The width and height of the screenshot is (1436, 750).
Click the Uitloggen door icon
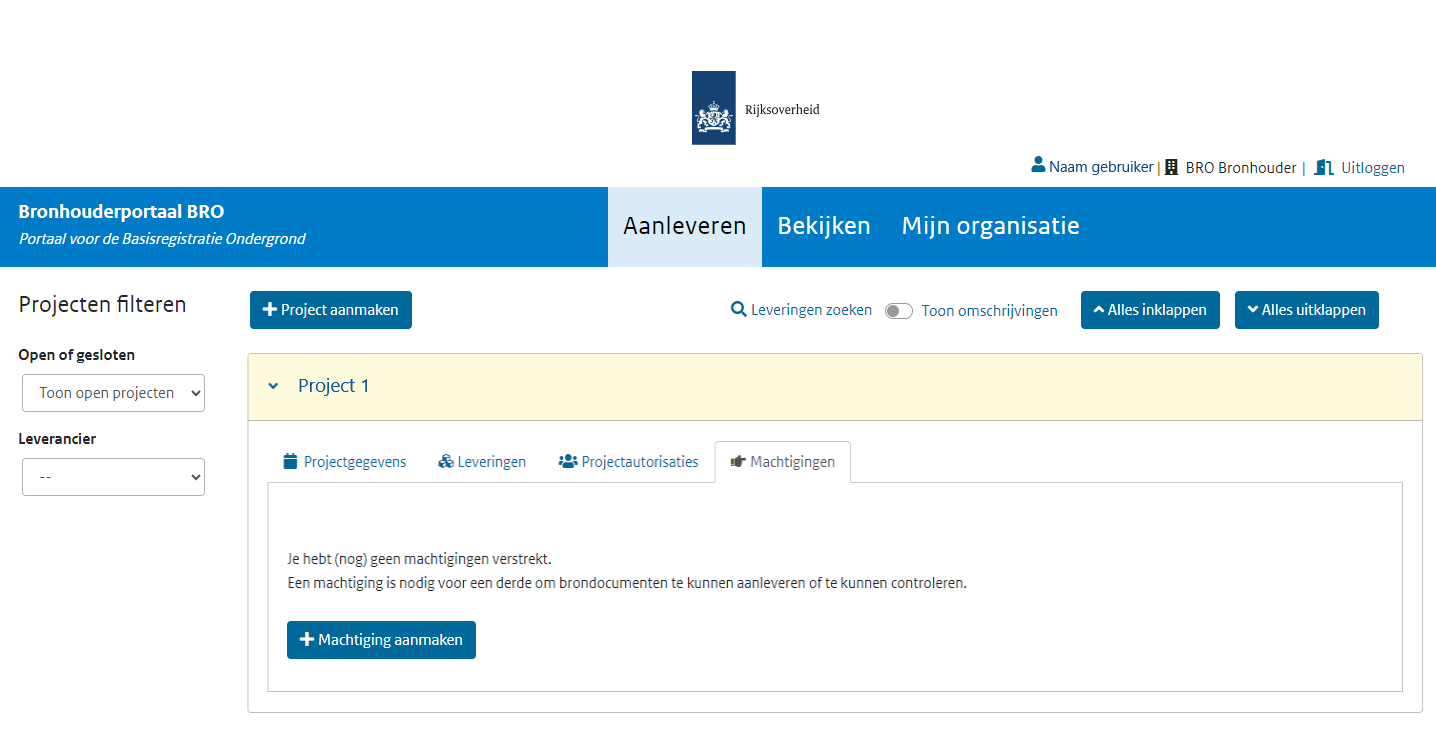[x=1324, y=166]
